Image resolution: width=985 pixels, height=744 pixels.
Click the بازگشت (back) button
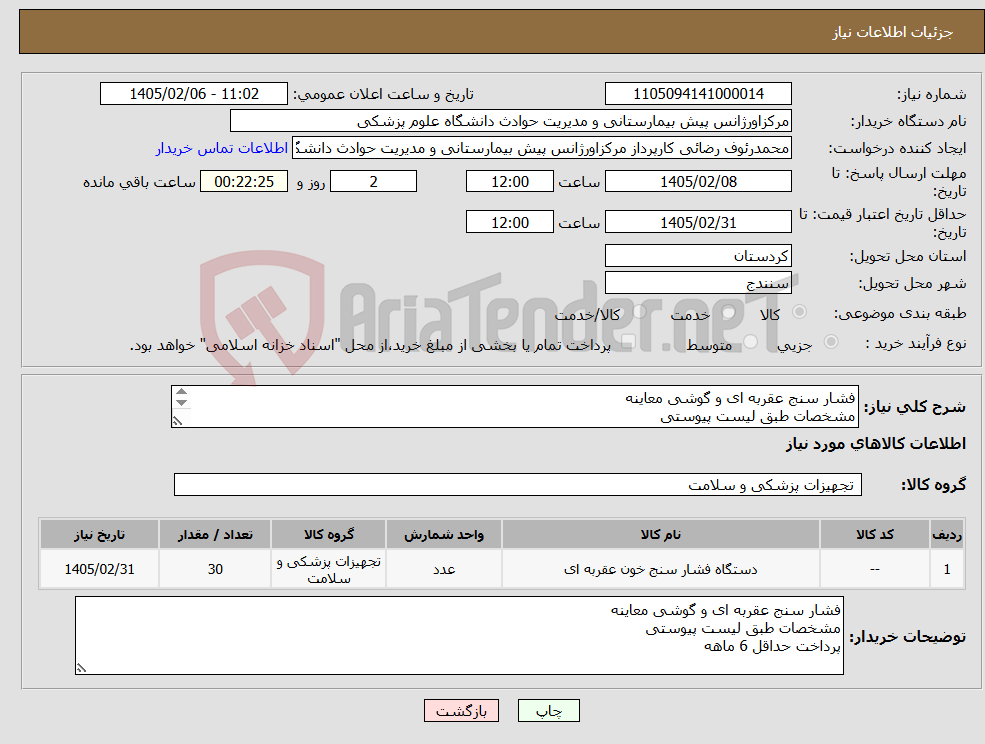461,711
